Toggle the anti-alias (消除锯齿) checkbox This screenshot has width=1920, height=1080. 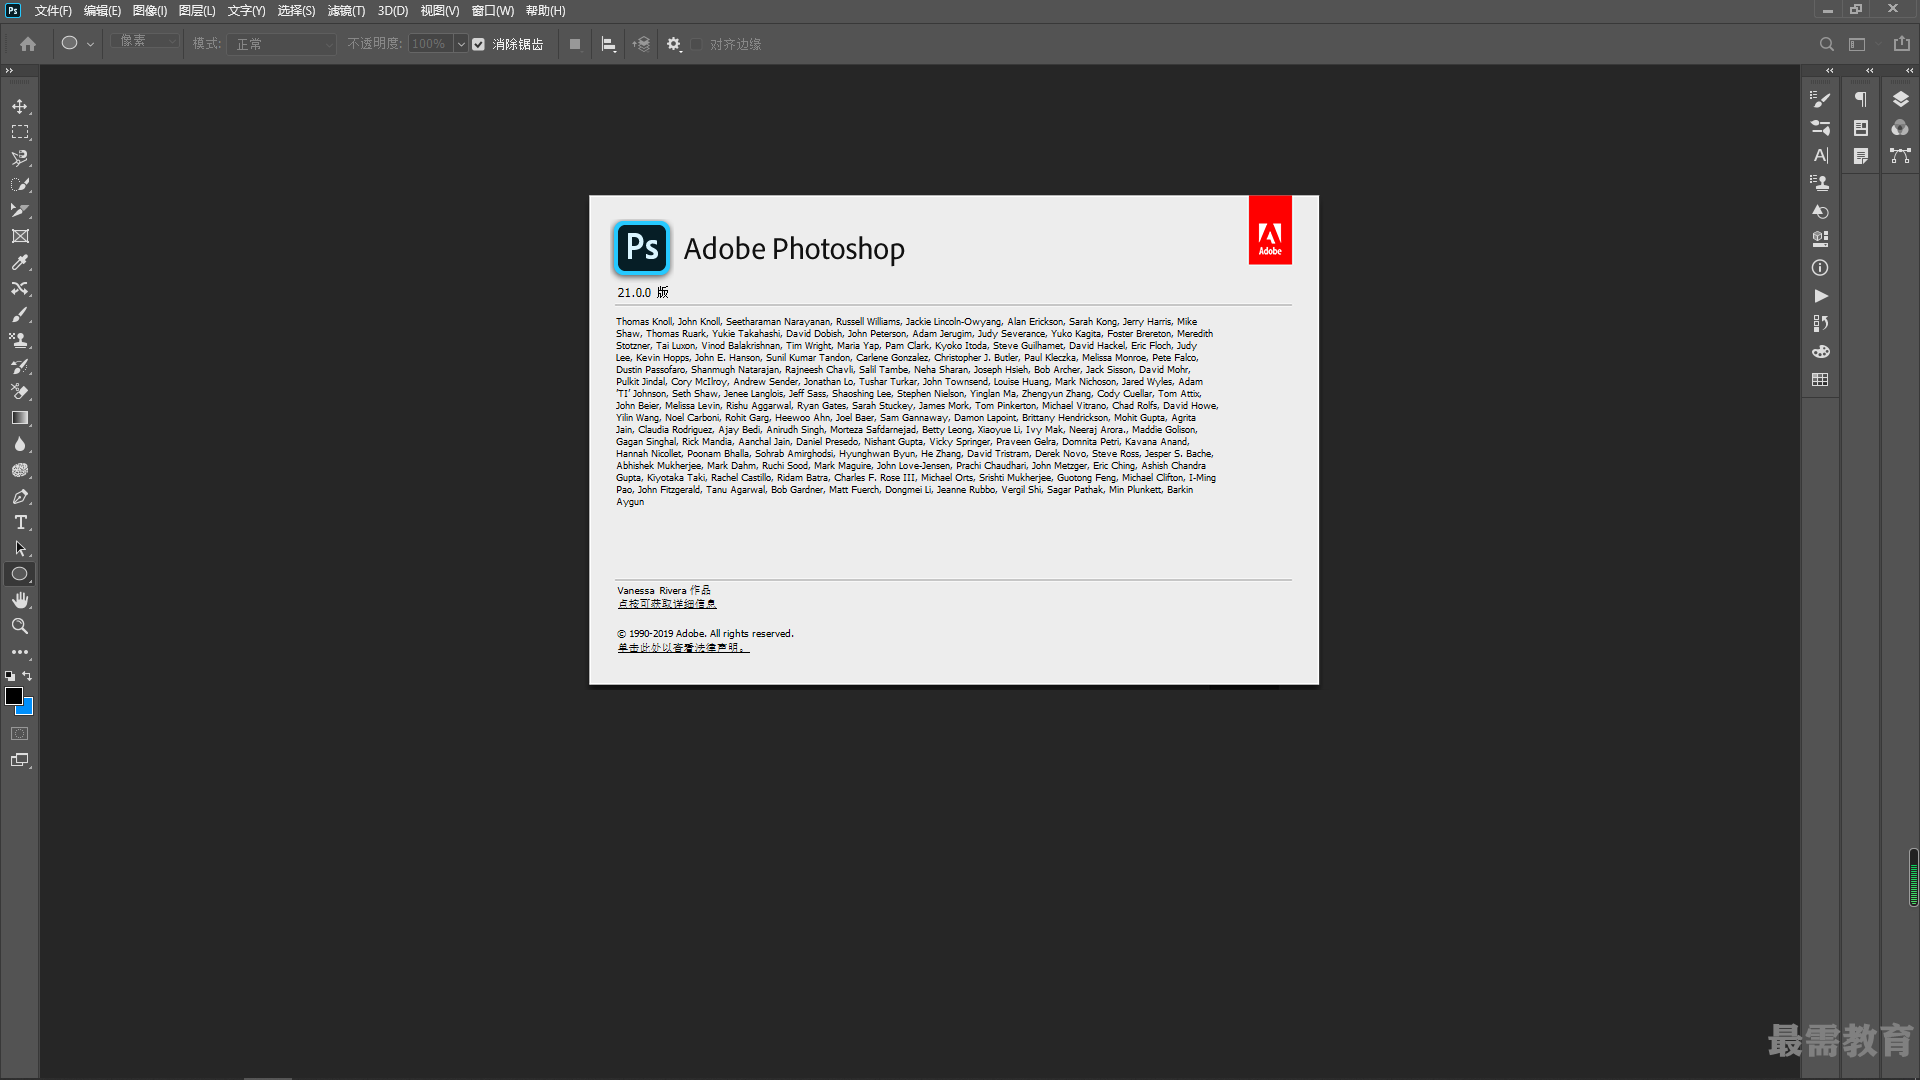[479, 44]
